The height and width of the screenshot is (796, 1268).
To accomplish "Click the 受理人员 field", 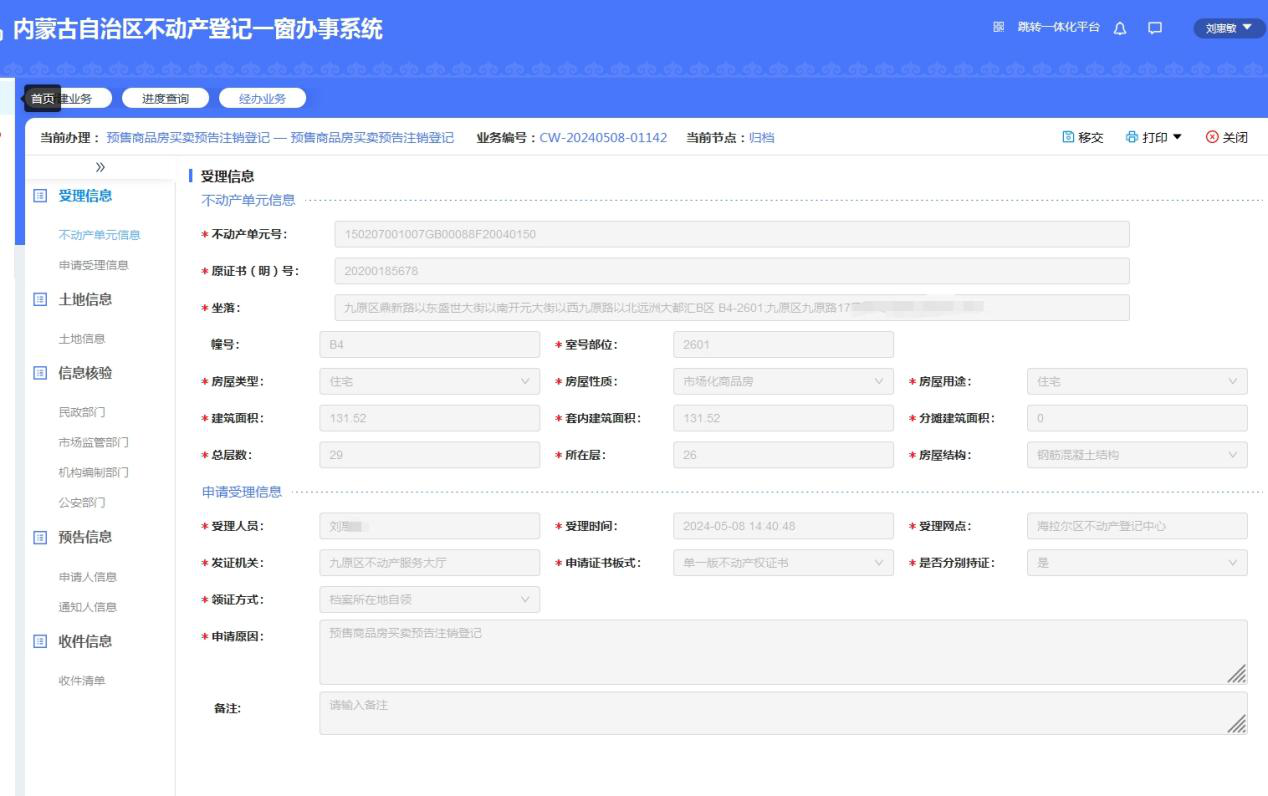I will (x=429, y=526).
